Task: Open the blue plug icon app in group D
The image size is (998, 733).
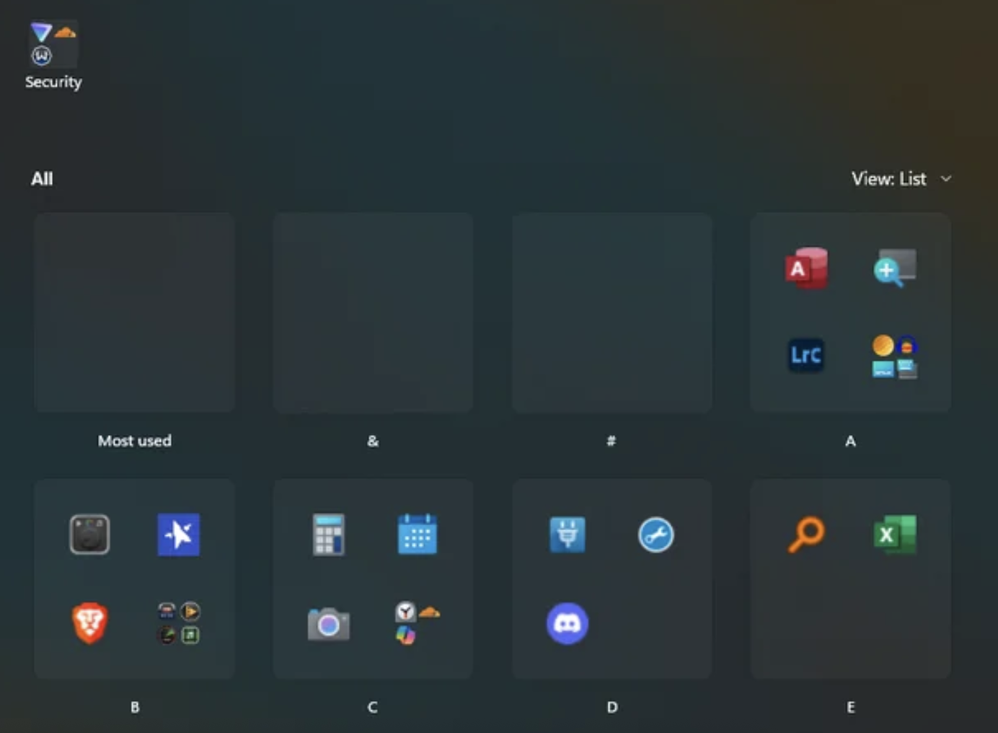Action: coord(567,534)
